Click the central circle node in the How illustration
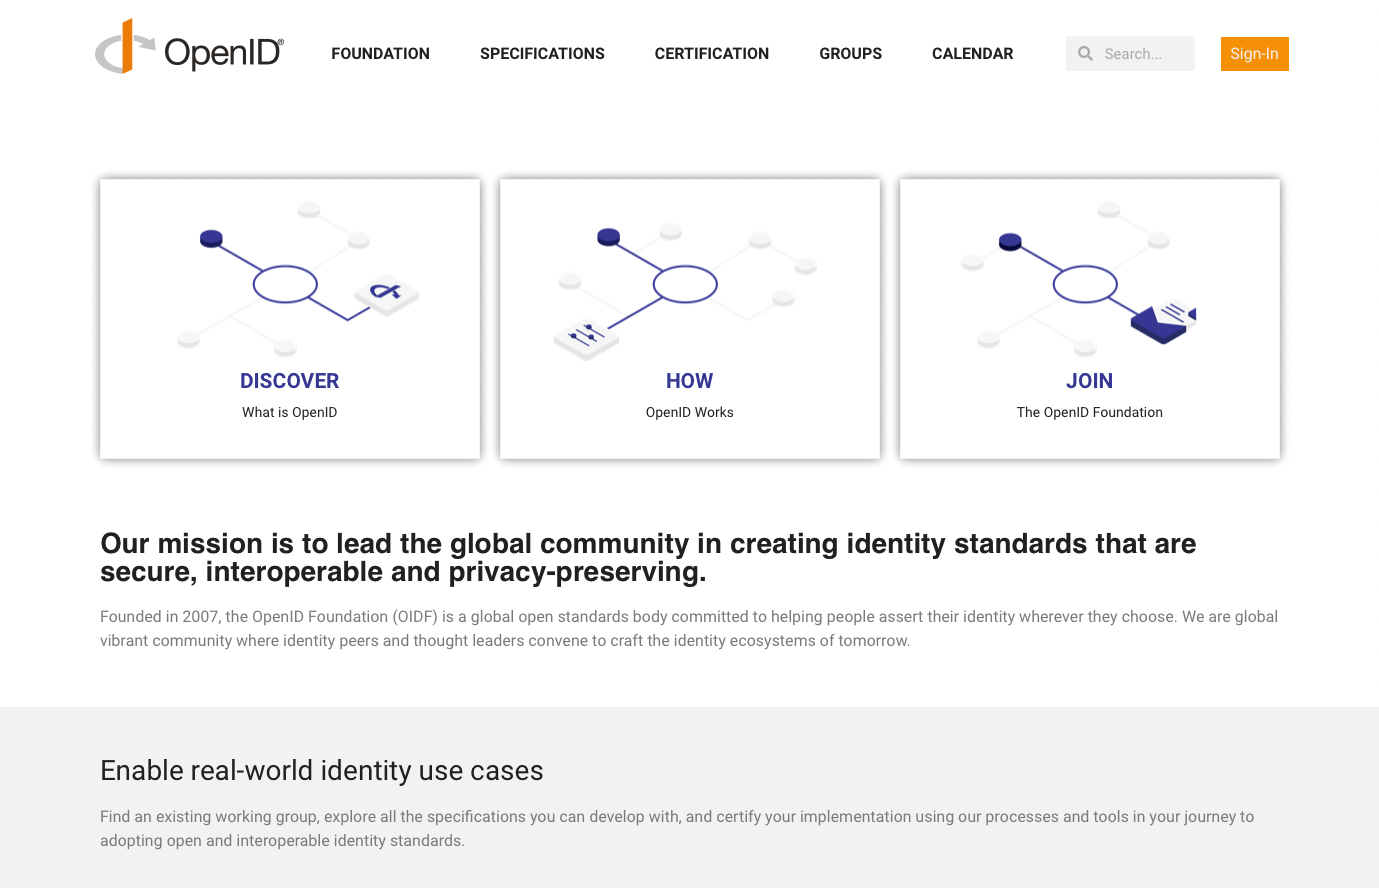 (x=685, y=284)
